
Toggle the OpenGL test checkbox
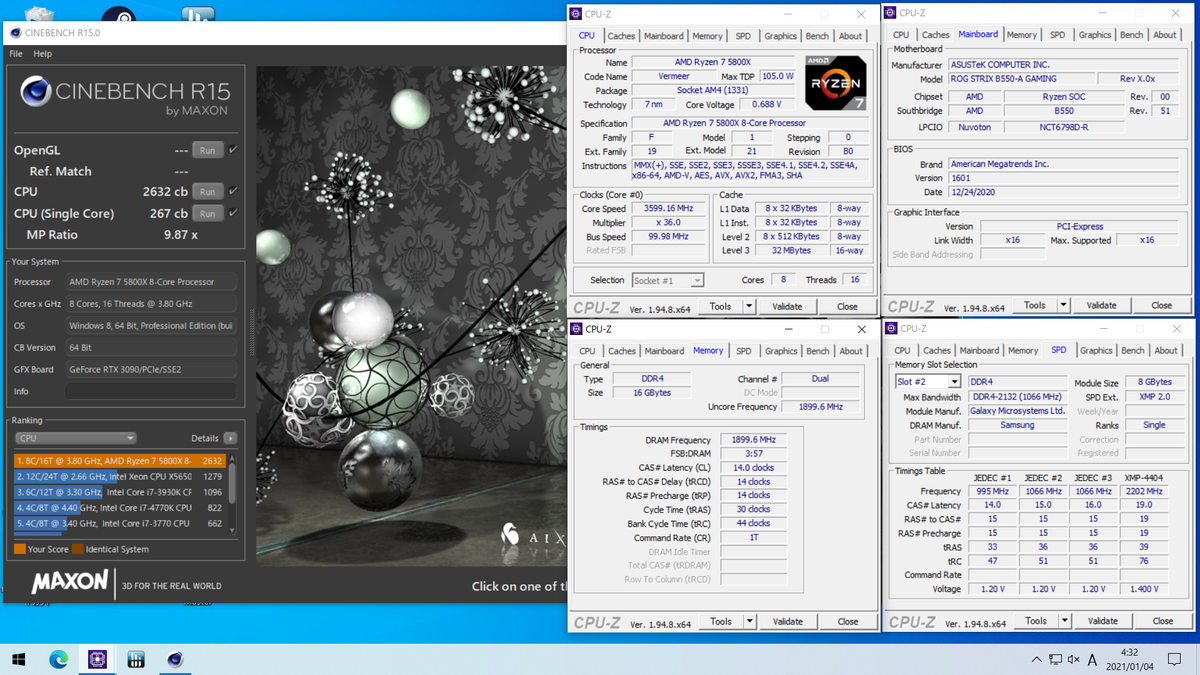click(x=233, y=150)
